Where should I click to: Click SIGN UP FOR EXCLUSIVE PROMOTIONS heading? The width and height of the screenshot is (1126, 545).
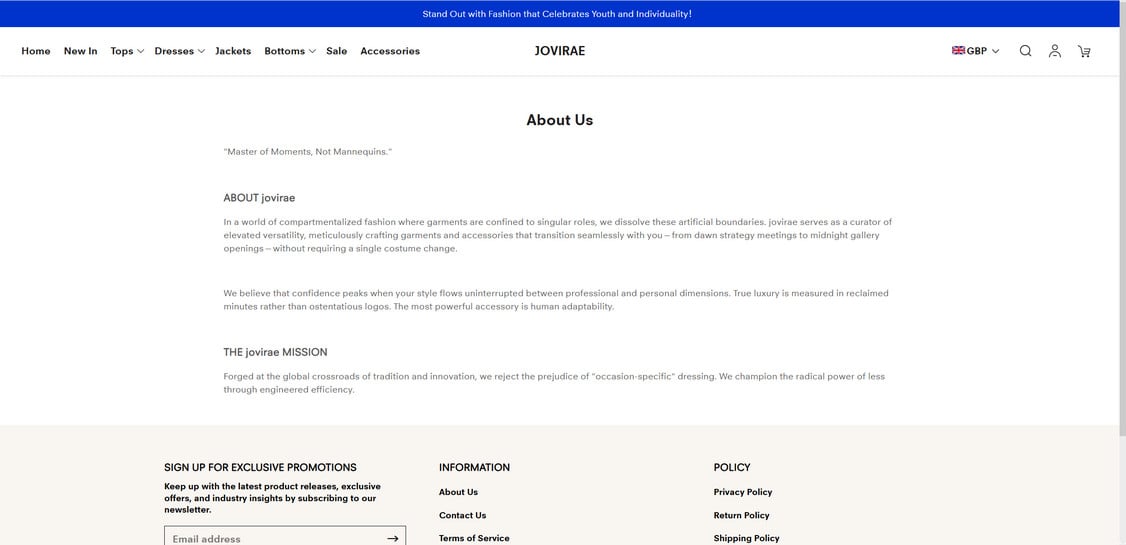260,467
